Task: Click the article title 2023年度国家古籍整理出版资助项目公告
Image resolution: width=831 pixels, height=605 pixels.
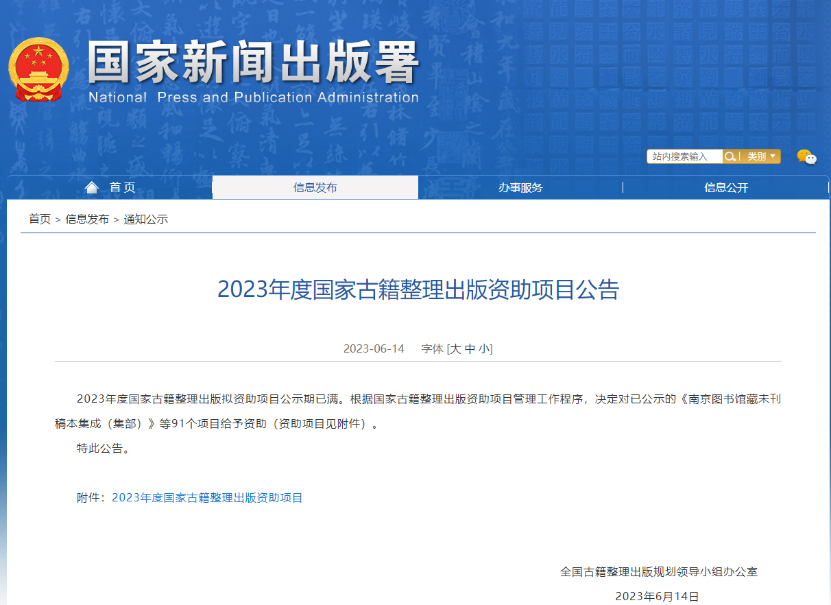Action: click(418, 290)
